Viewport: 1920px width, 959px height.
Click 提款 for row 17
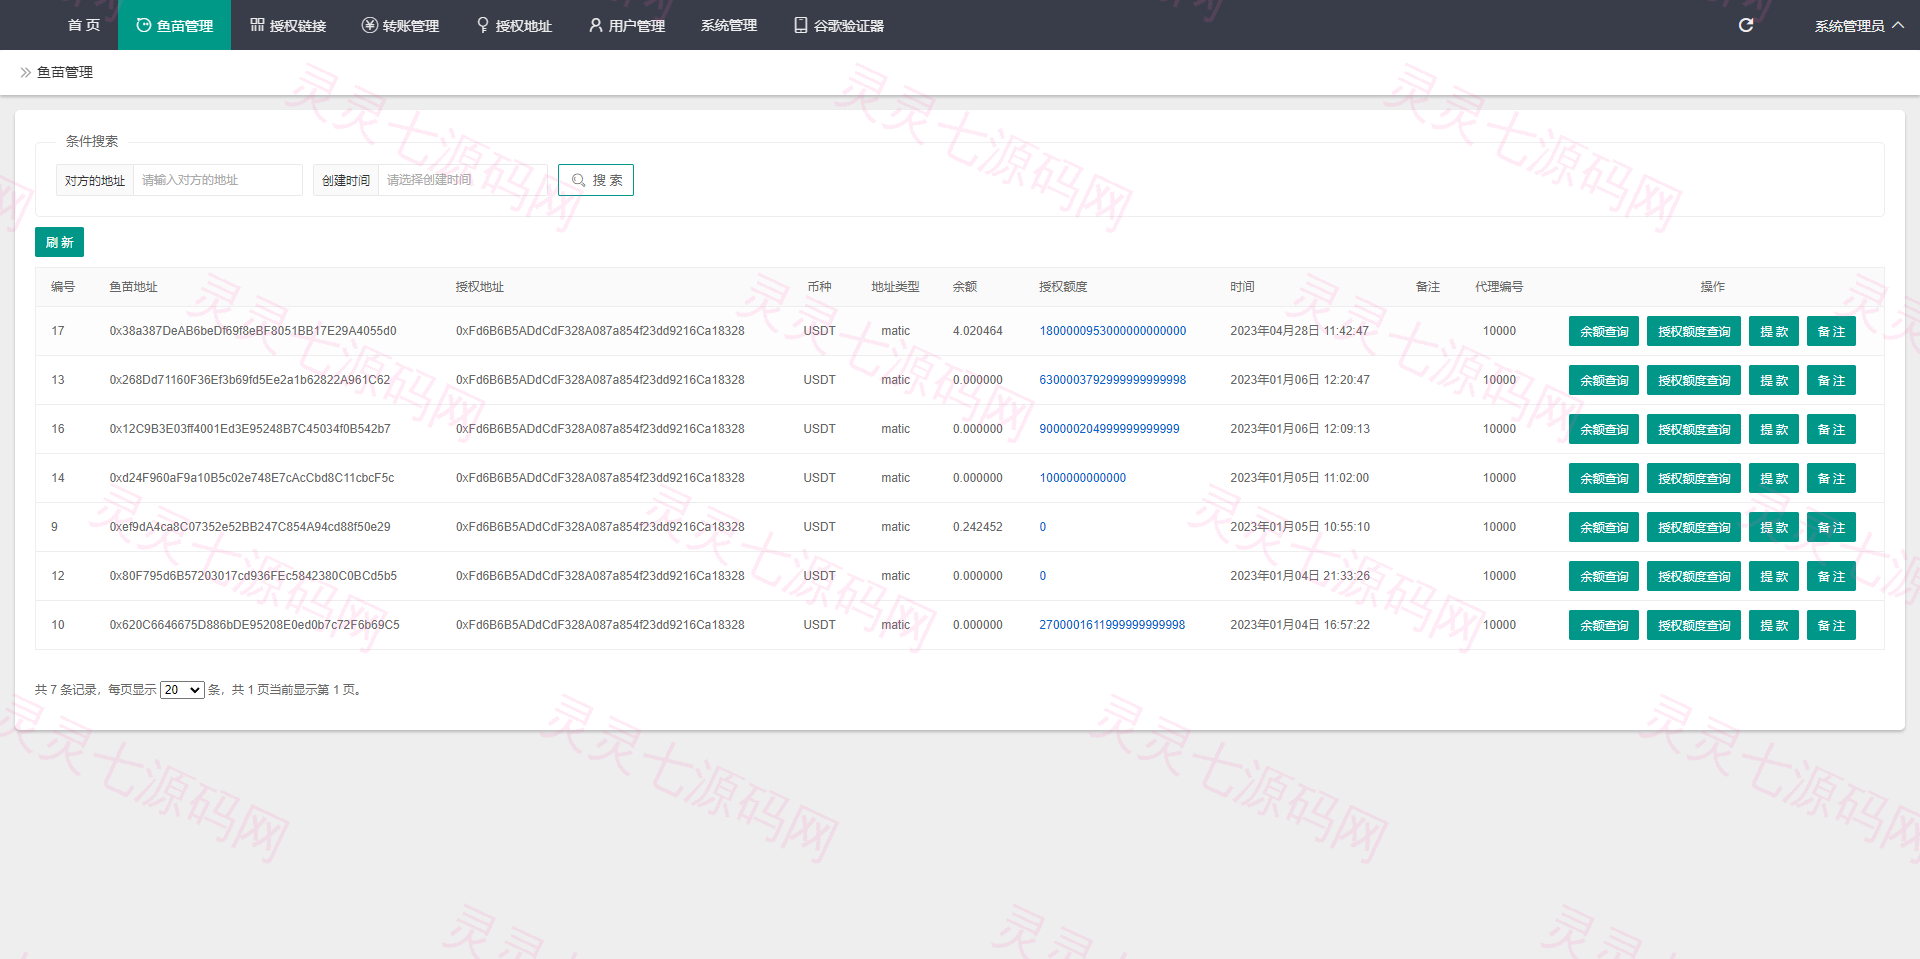[1774, 331]
